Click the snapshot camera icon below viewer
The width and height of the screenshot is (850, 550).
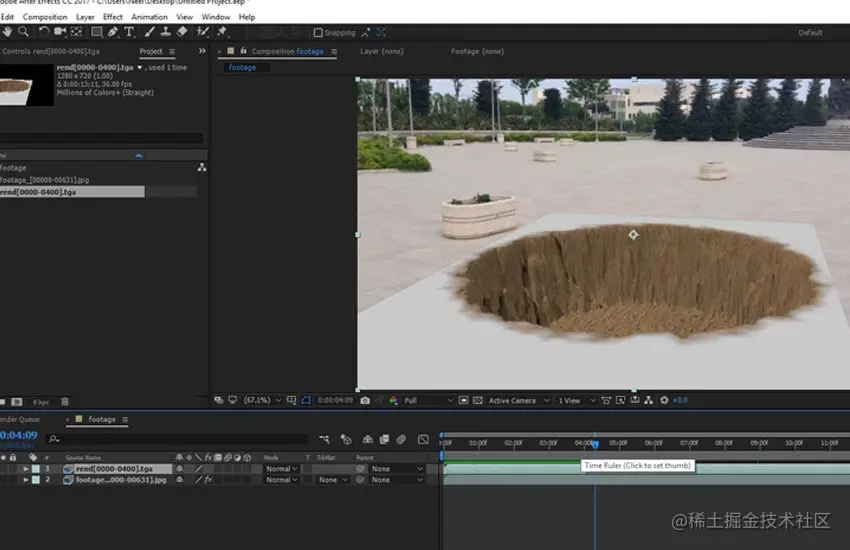(x=365, y=401)
